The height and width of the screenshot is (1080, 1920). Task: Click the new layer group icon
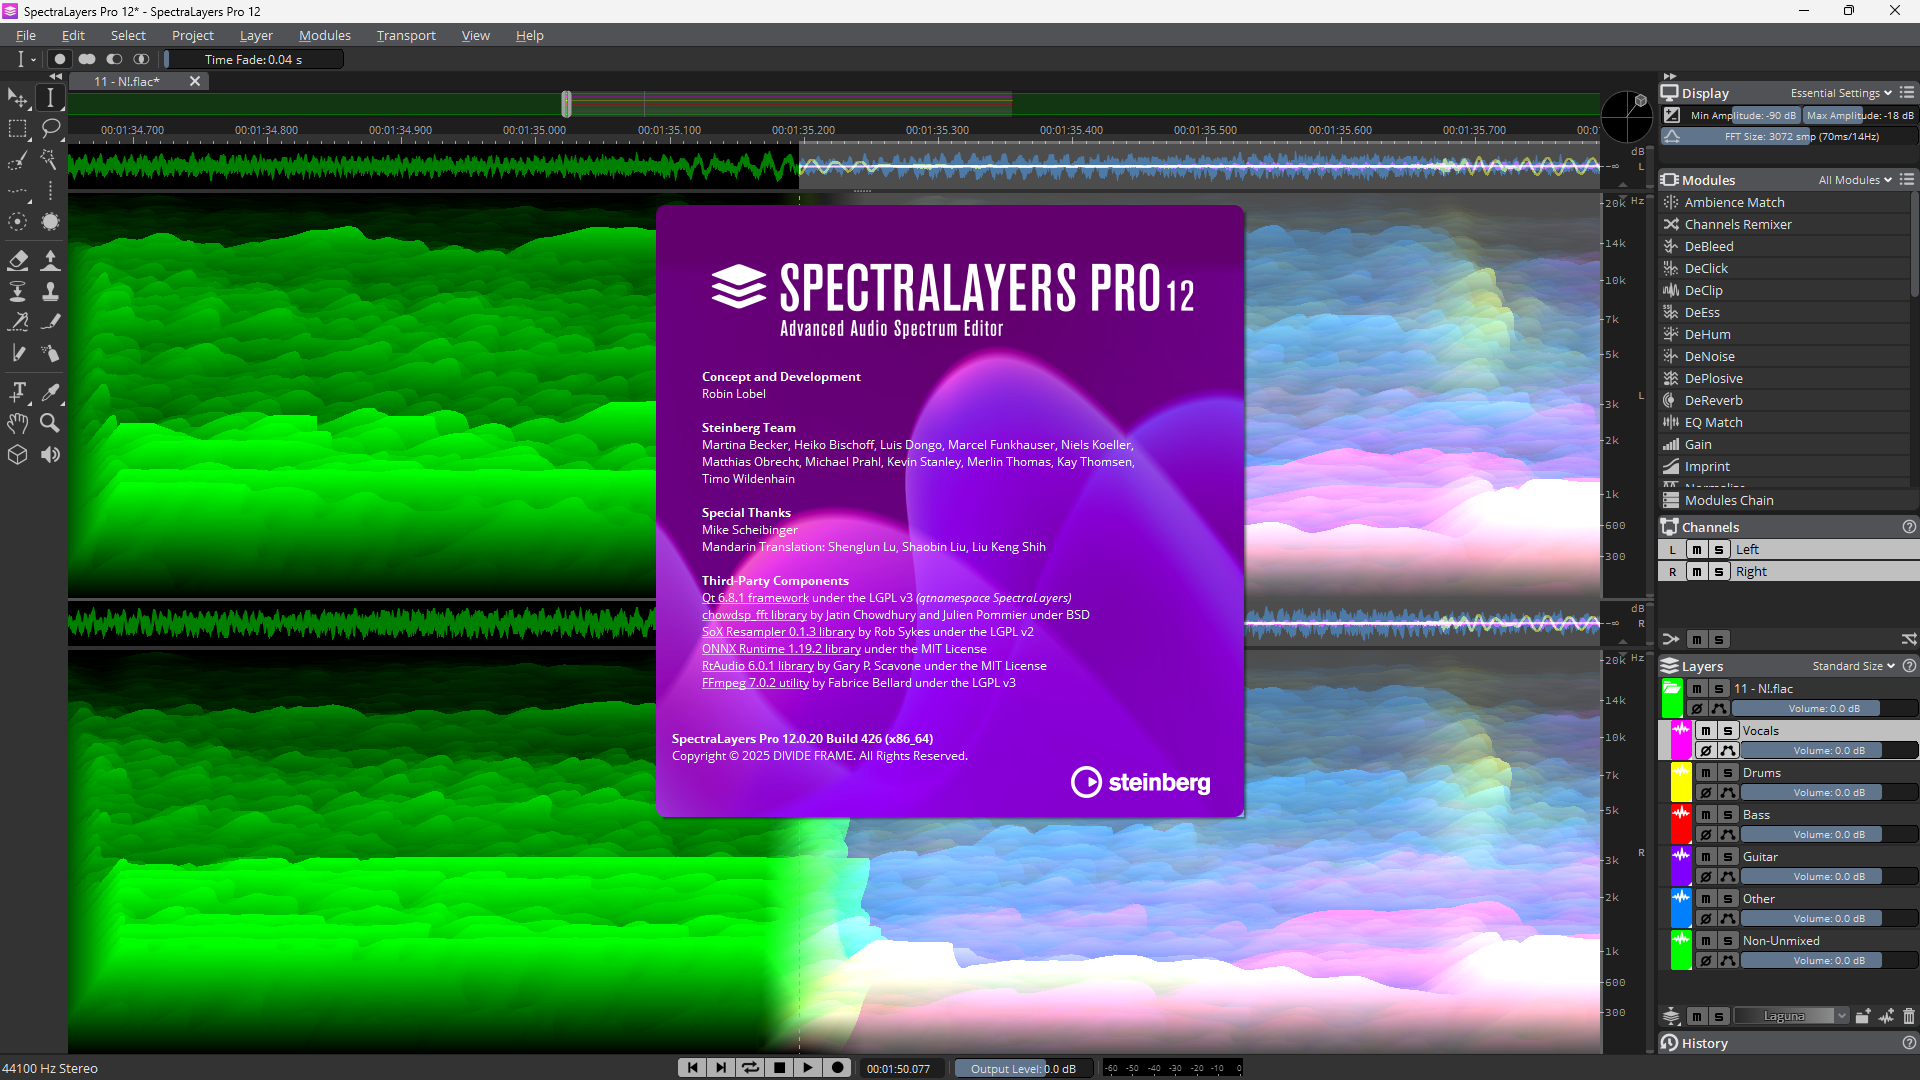[1862, 1016]
